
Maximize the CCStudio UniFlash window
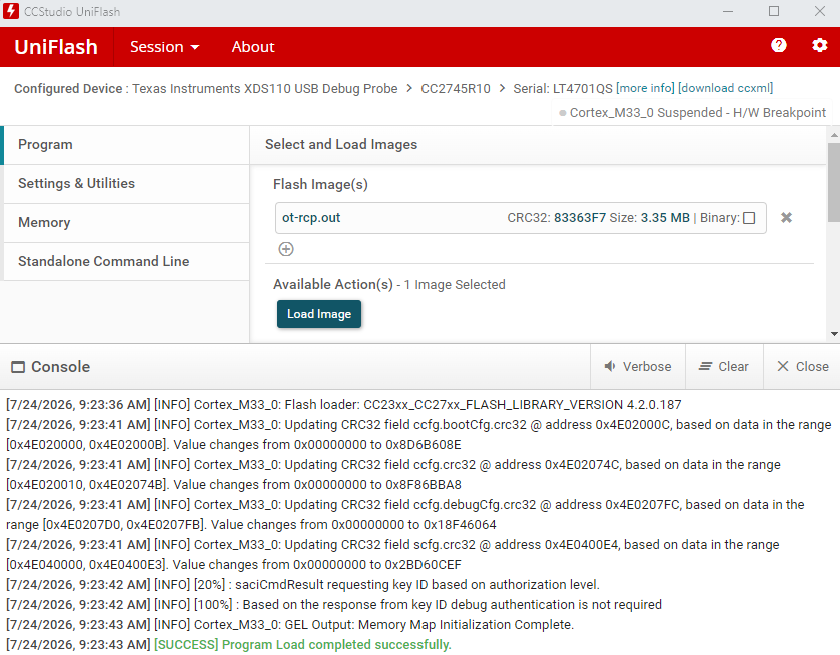click(x=774, y=11)
